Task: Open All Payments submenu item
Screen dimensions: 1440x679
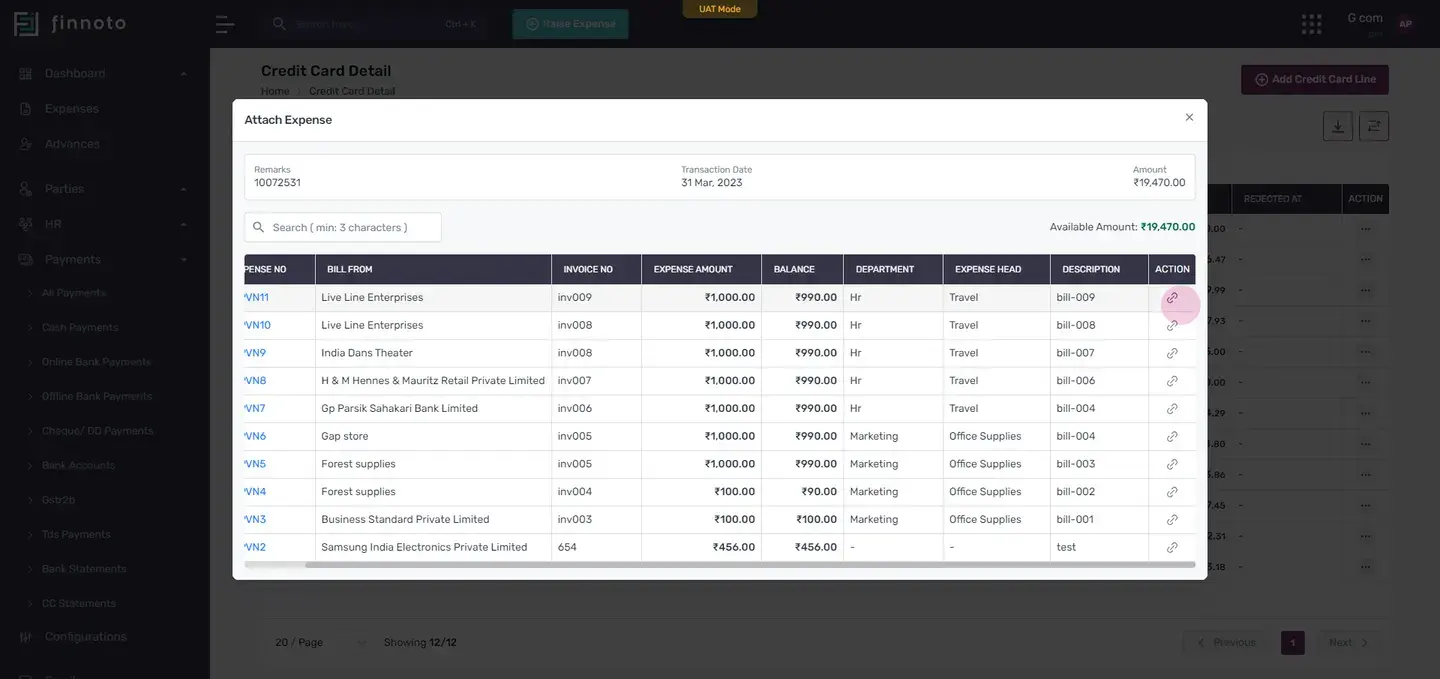Action: pos(73,293)
